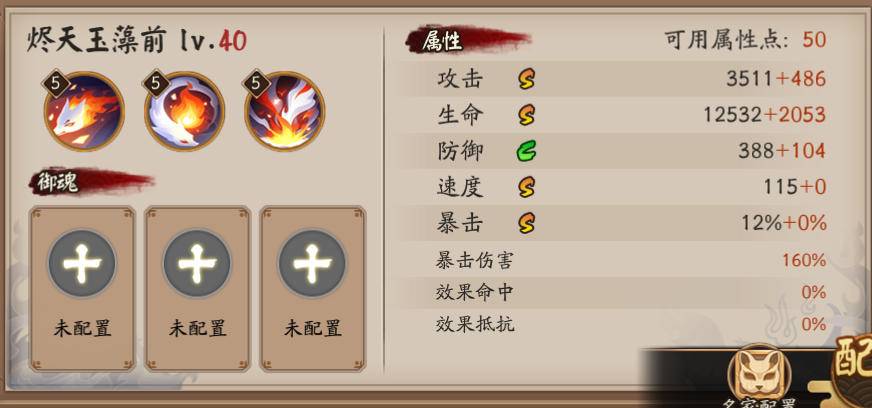The width and height of the screenshot is (872, 408).
Task: Select the third nine-tails flame skill icon
Action: tap(285, 112)
